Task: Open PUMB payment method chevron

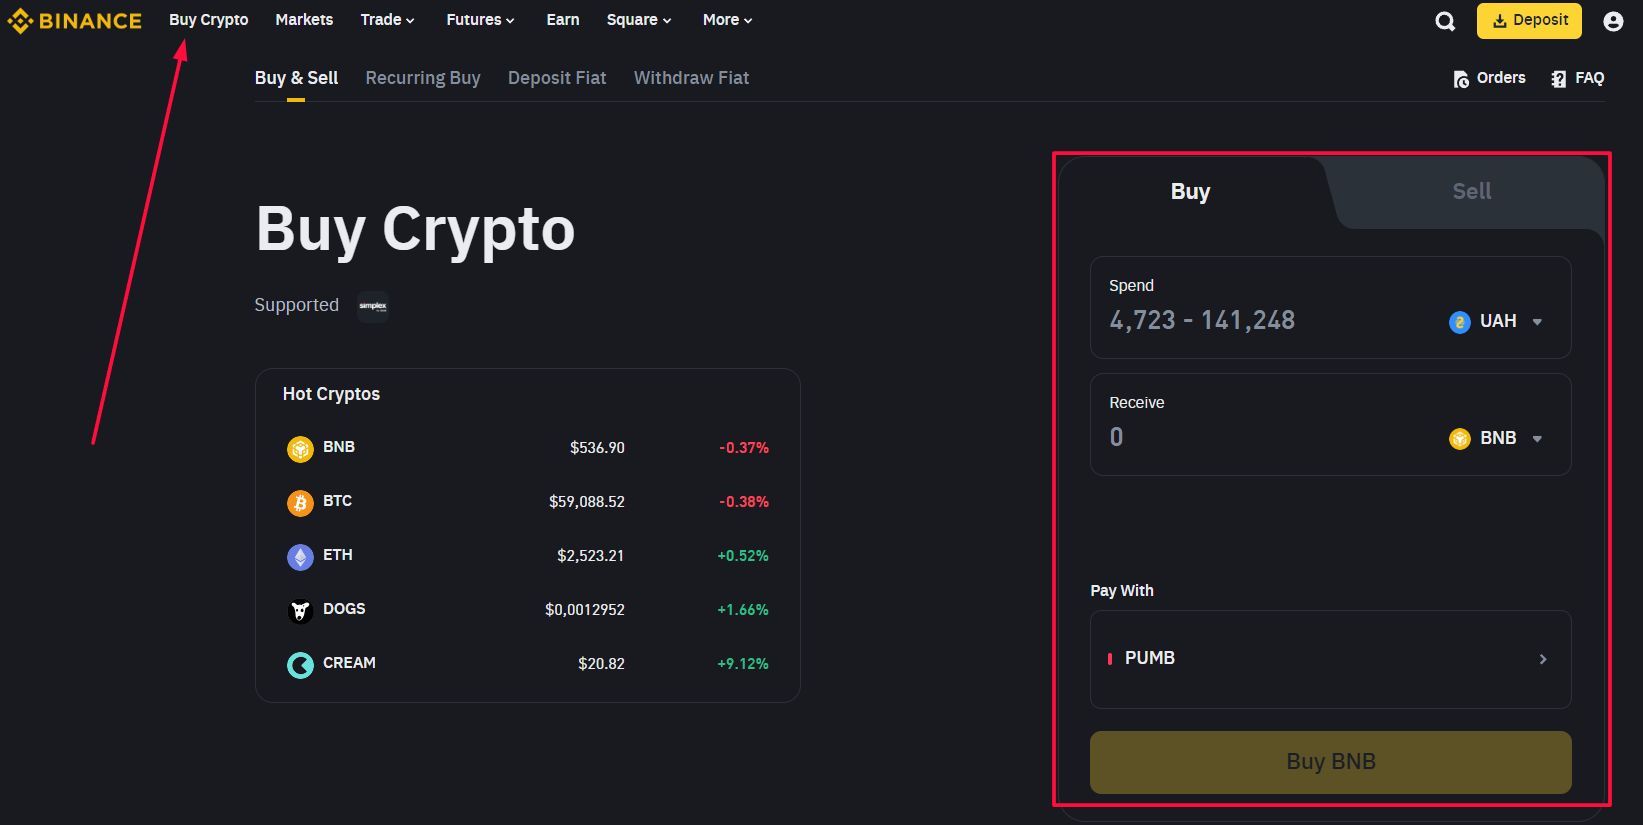Action: coord(1543,659)
